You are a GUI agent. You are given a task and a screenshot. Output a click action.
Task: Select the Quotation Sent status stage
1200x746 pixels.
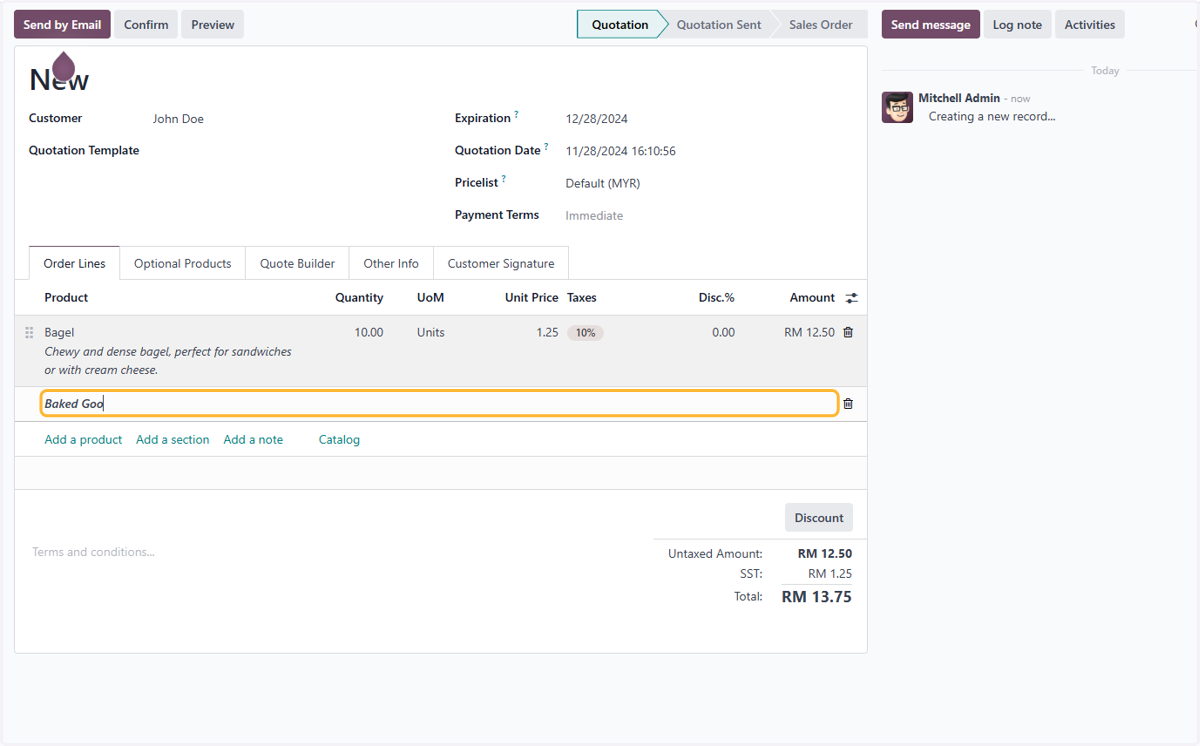[719, 24]
